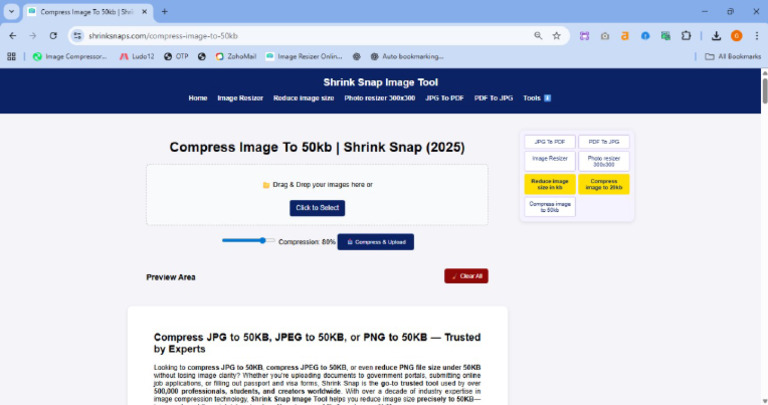768x405 pixels.
Task: Click the page vertical scrollbar thumb
Action: tap(765, 90)
